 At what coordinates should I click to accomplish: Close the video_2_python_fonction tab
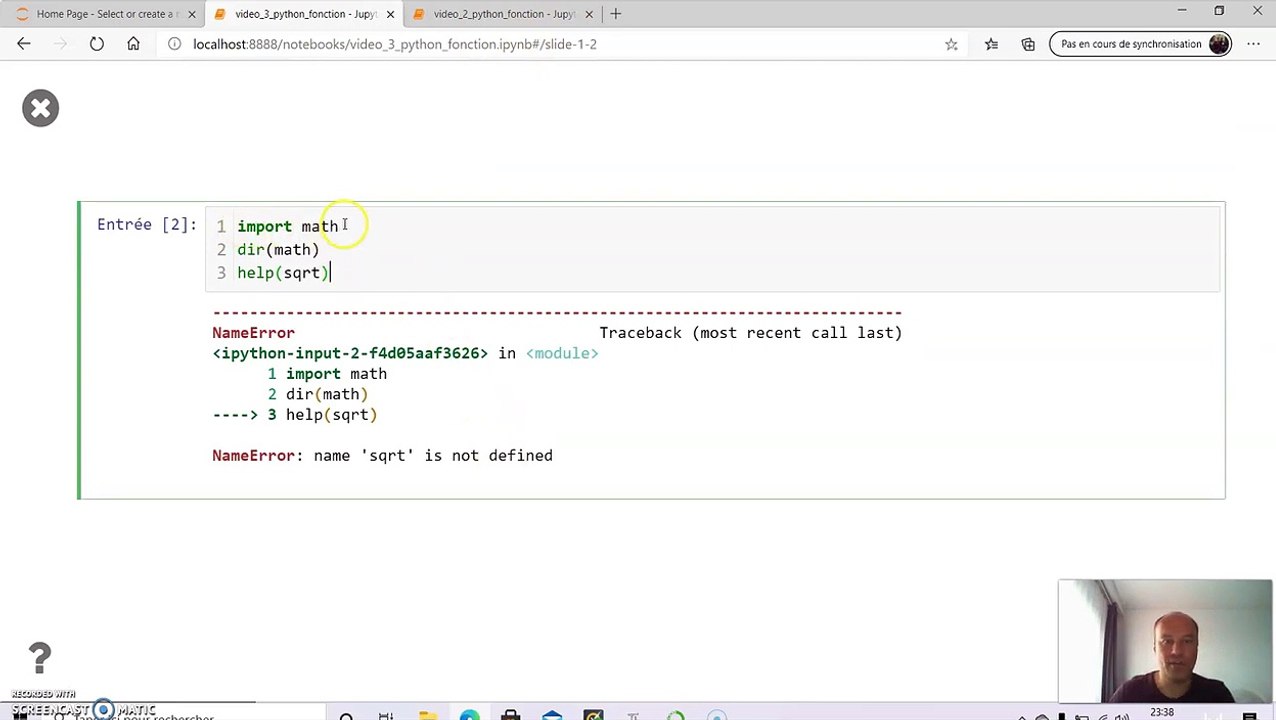click(589, 14)
